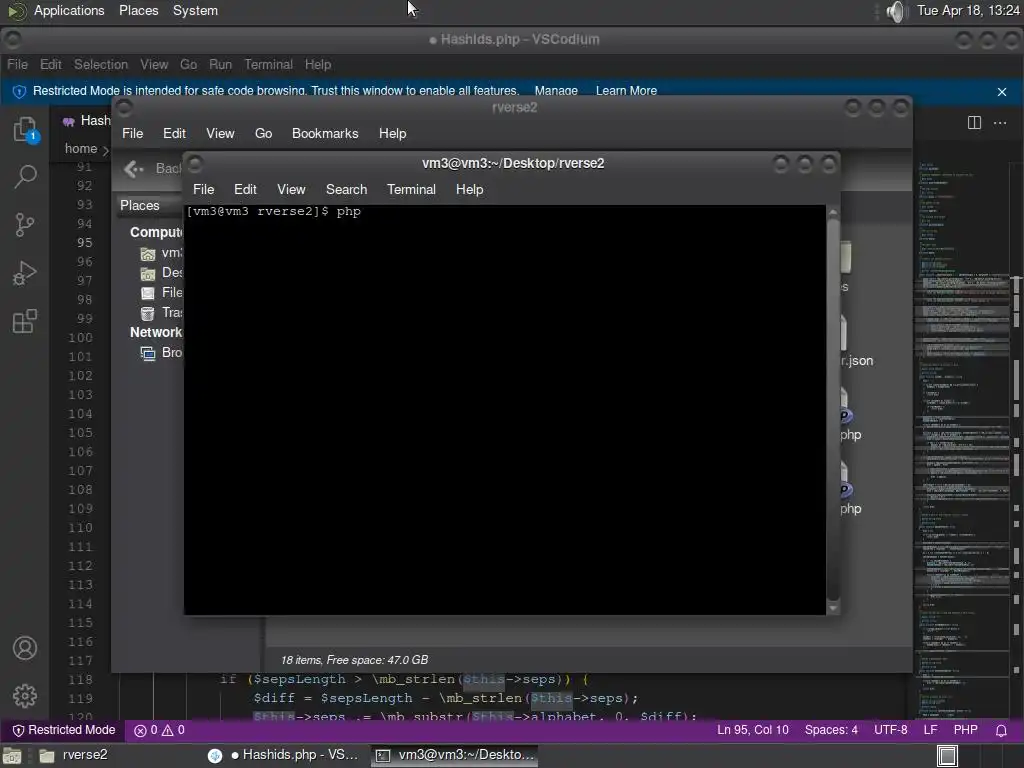This screenshot has height=768, width=1024.
Task: Open the terminal Edit menu
Action: 245,189
